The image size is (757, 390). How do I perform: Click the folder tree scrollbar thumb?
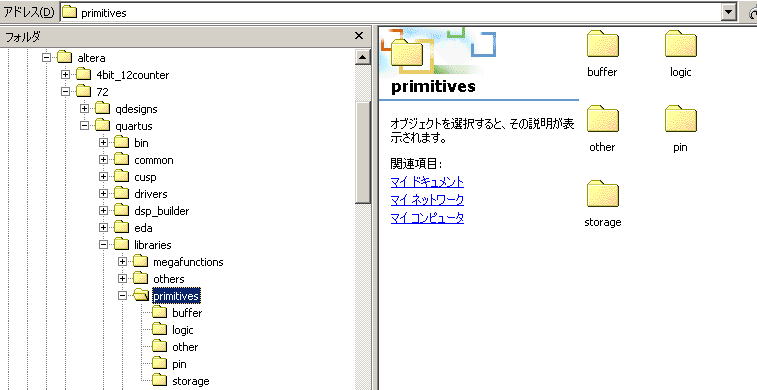[x=363, y=152]
